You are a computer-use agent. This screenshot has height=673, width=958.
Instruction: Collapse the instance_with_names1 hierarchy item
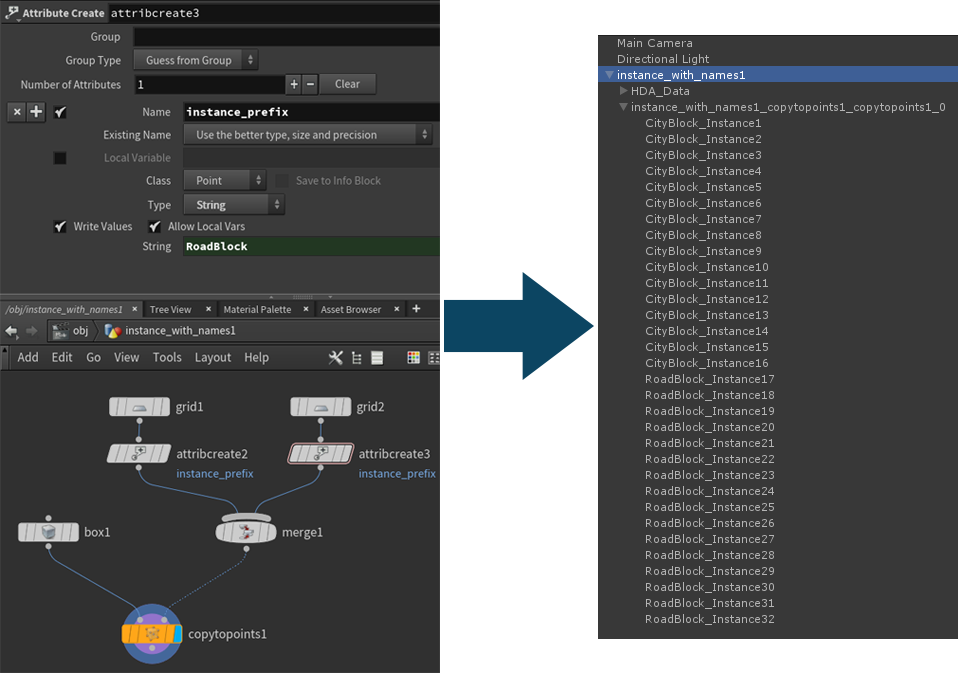[608, 75]
